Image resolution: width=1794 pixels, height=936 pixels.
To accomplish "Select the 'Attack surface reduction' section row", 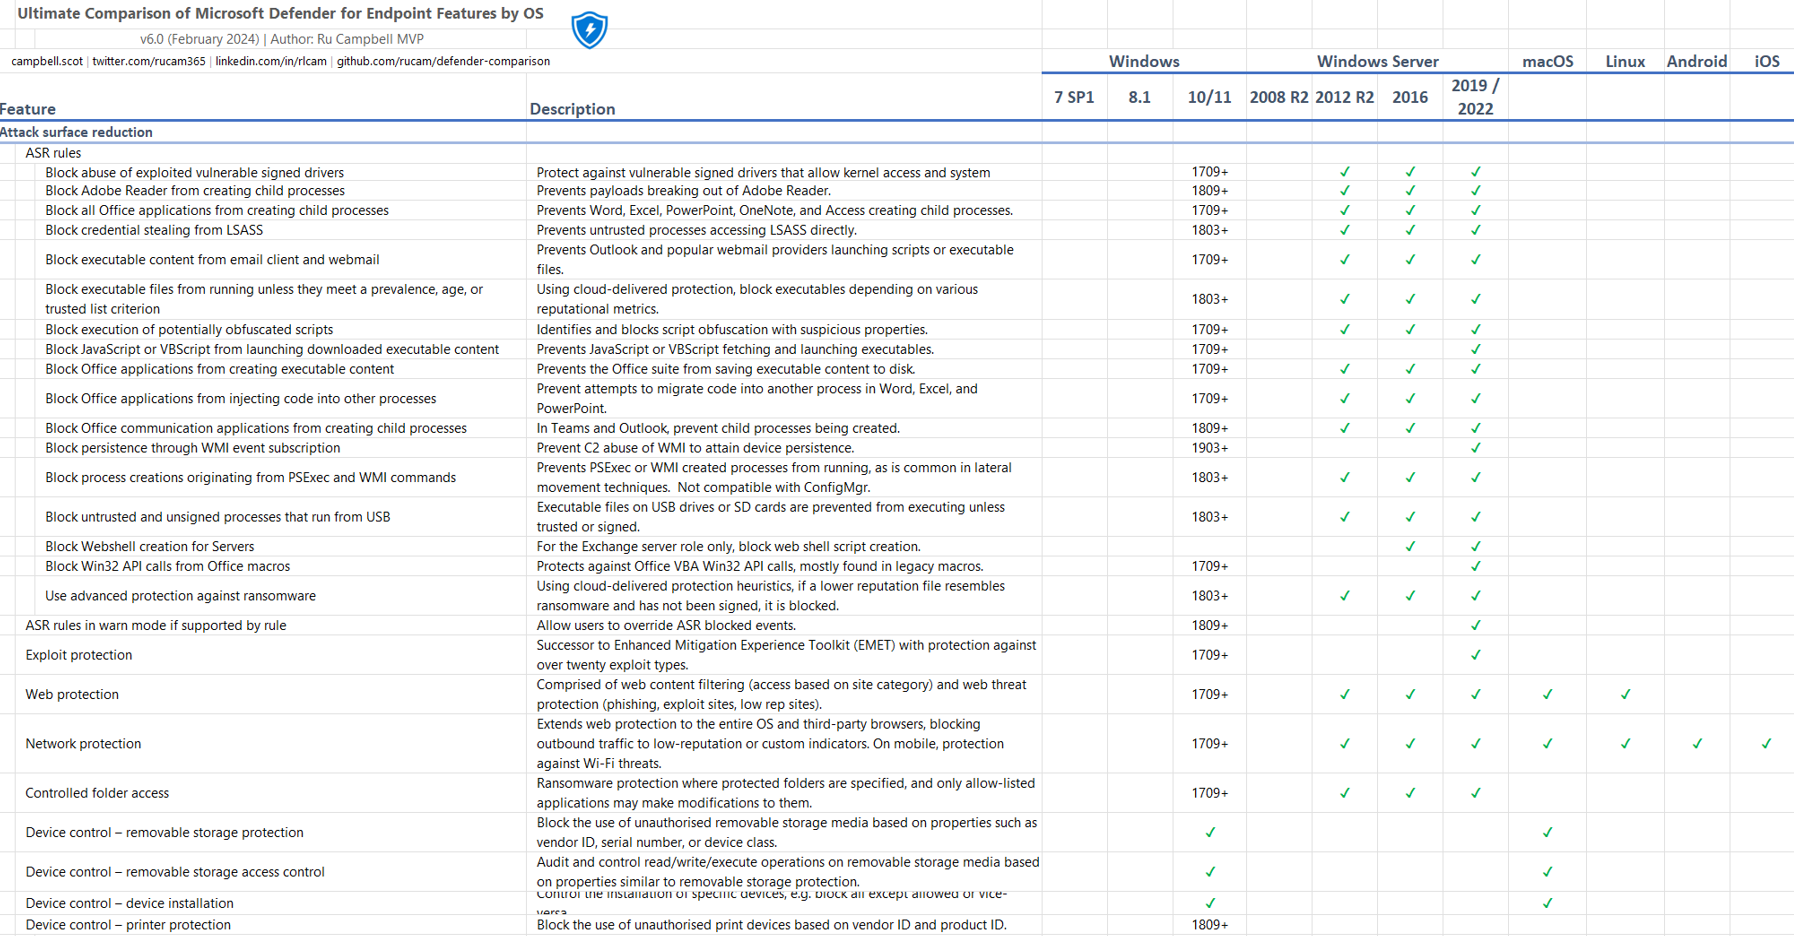I will (76, 132).
